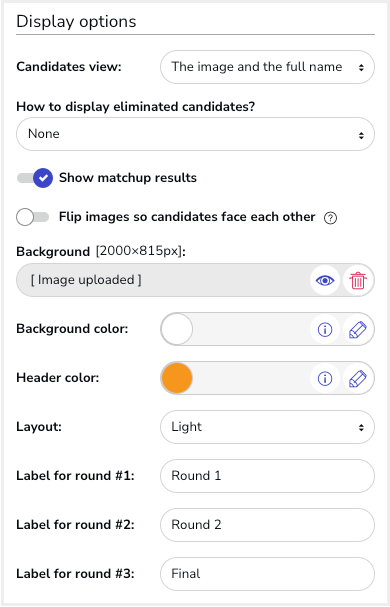Focus the Label for round #1 field
390x607 pixels.
tap(267, 476)
